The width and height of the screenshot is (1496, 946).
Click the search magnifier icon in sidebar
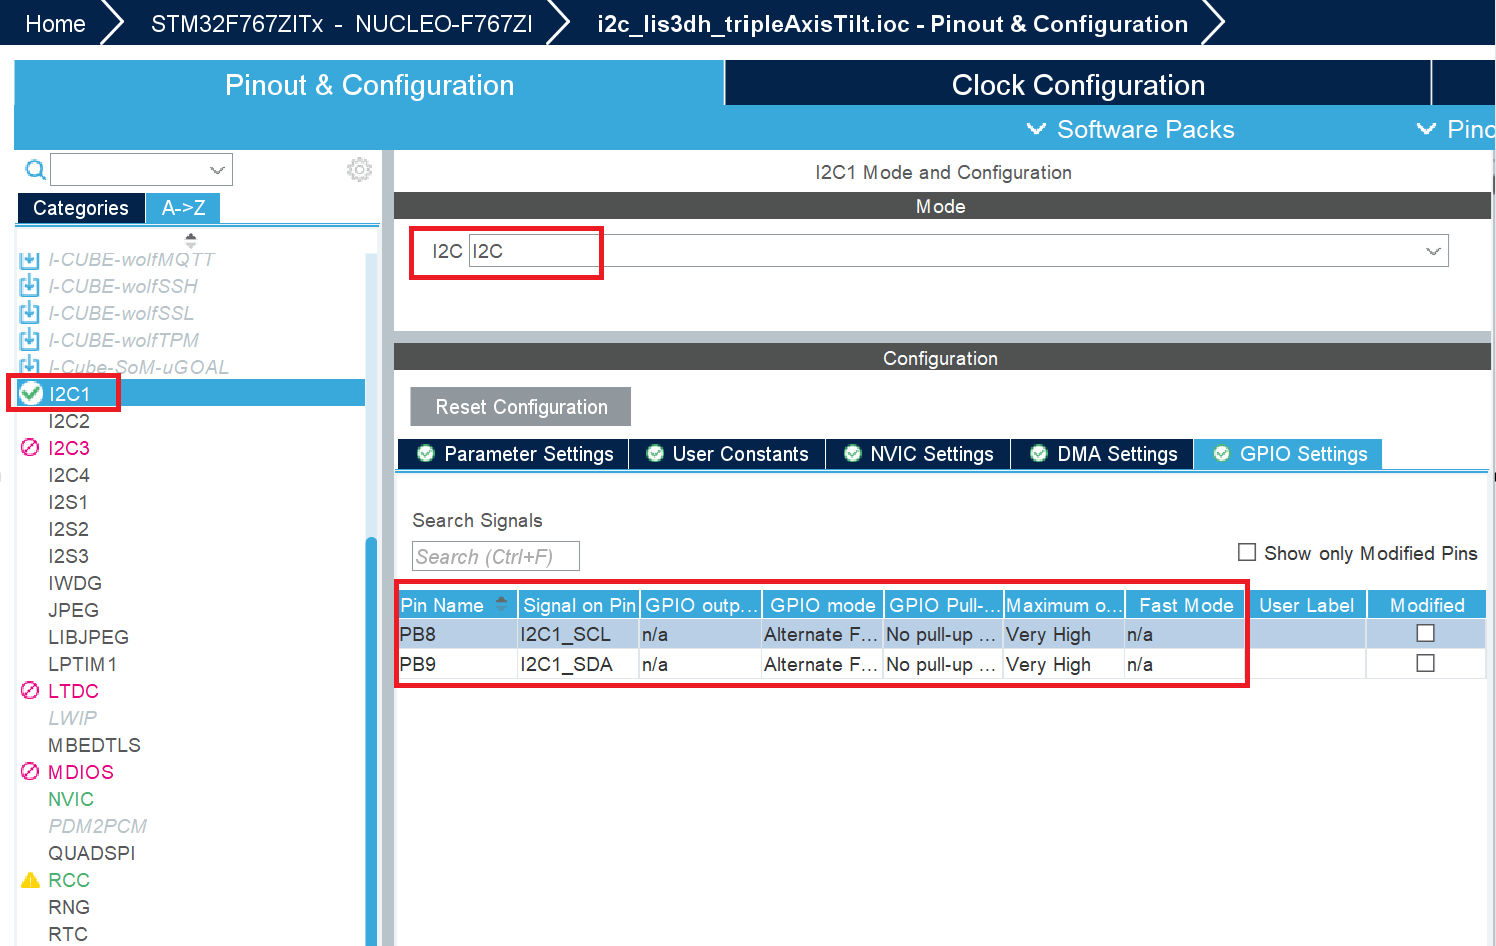pyautogui.click(x=35, y=170)
